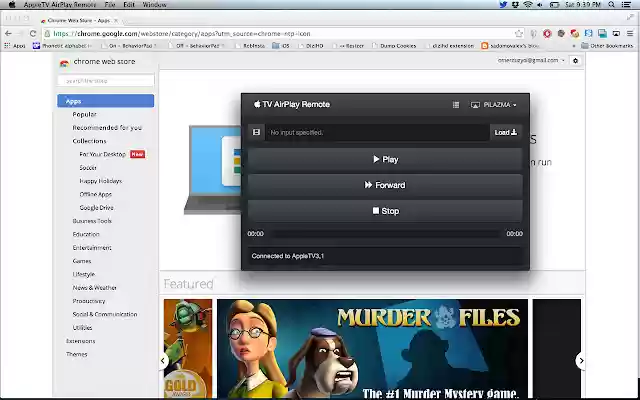Click the 'Connected to AppleTV3,1' status text

pyautogui.click(x=287, y=256)
